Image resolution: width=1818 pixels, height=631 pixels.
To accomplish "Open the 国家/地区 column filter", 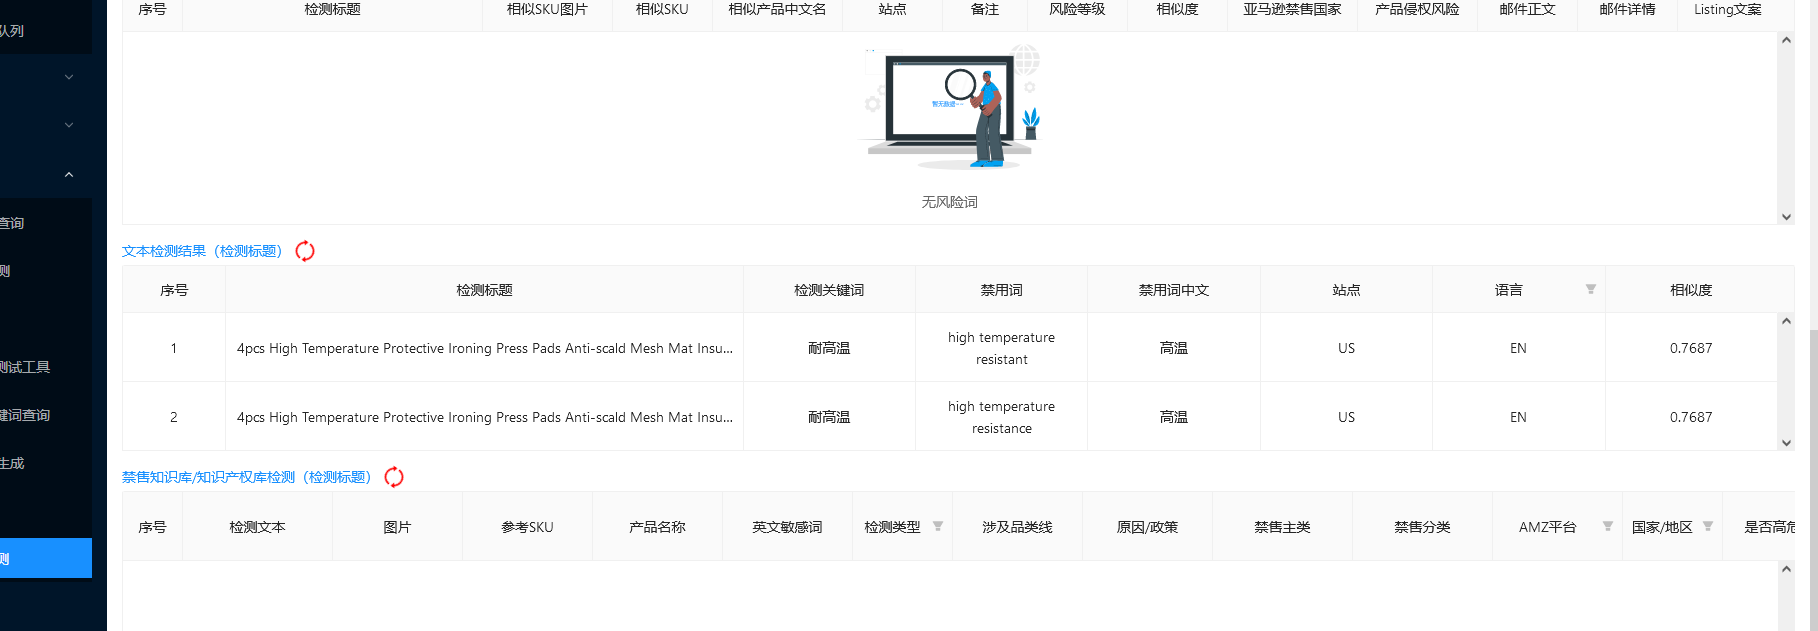I will point(1708,526).
